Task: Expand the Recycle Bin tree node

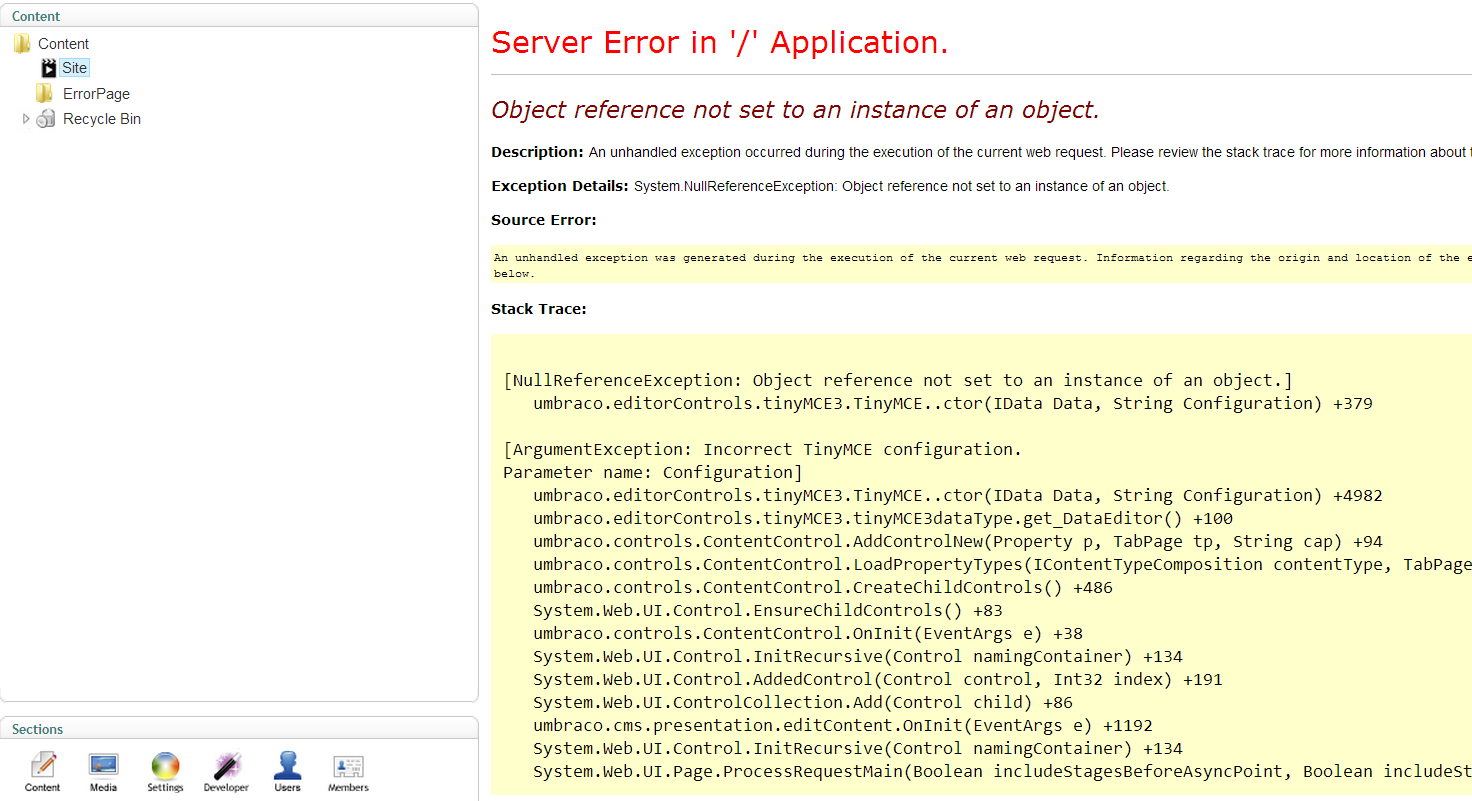Action: 26,119
